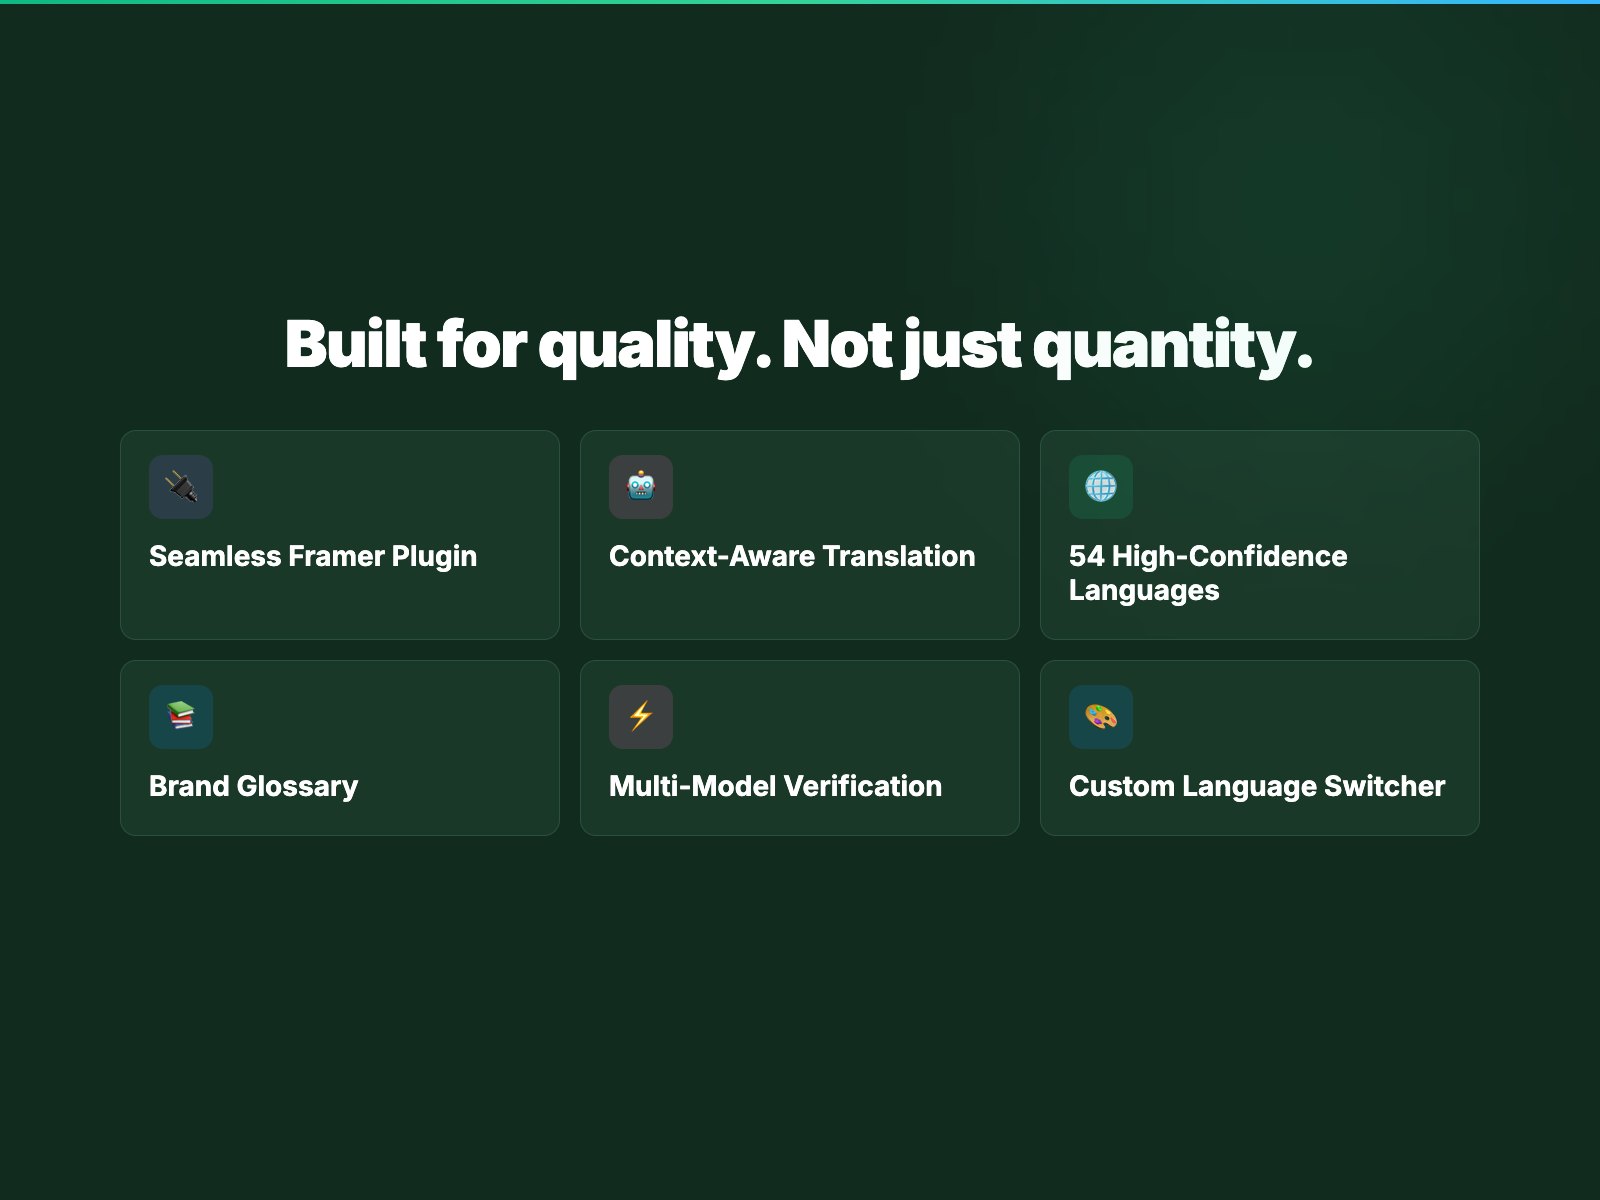Click the plug icon on Seamless Framer Plugin card
The image size is (1600, 1200).
coord(181,487)
